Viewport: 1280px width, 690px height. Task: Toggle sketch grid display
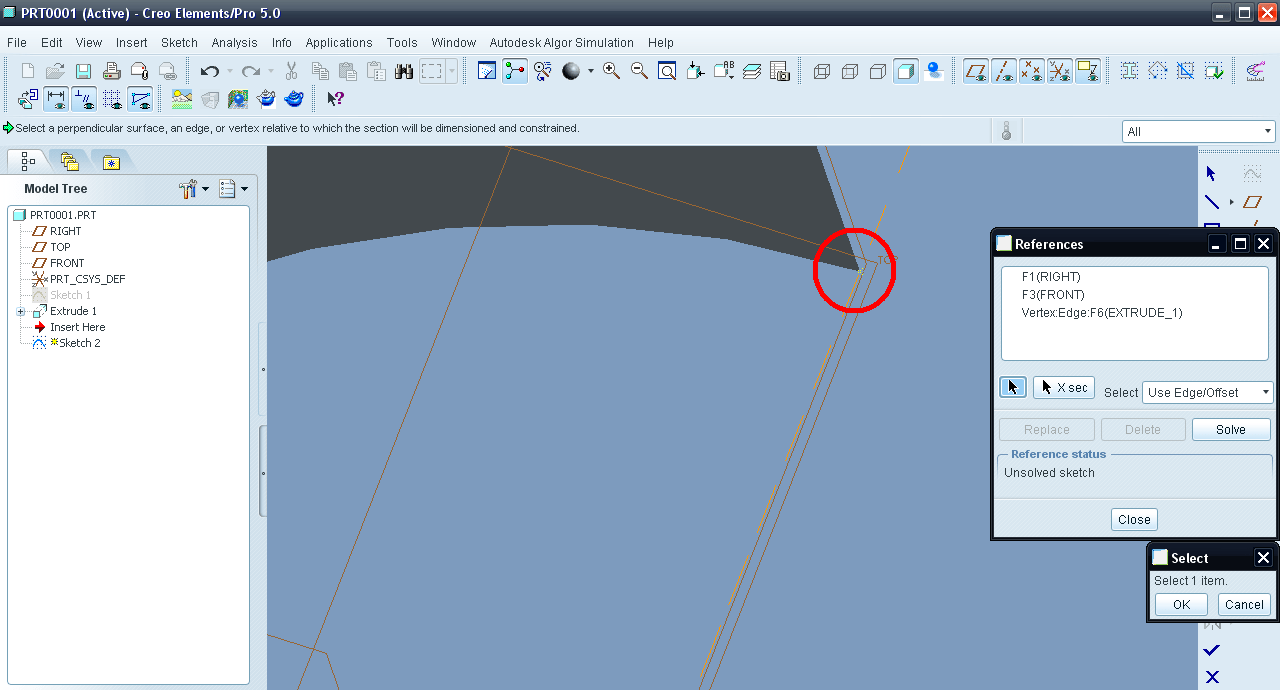pos(112,99)
